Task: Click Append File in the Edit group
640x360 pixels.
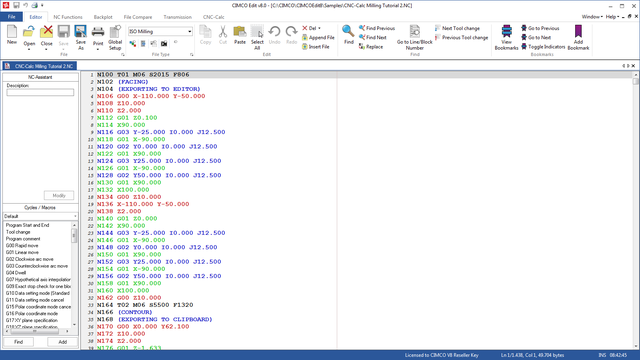Action: [x=318, y=37]
